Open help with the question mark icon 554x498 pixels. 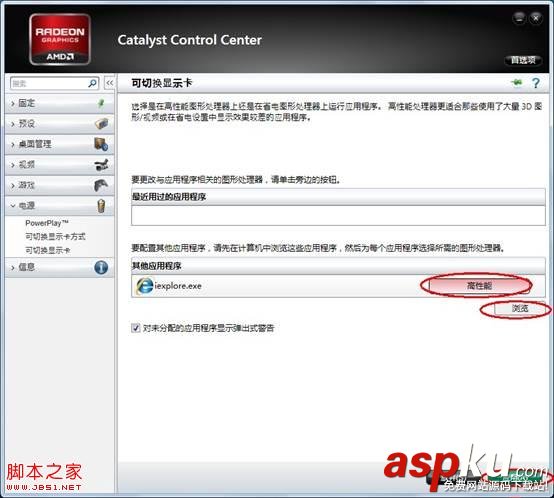(536, 83)
